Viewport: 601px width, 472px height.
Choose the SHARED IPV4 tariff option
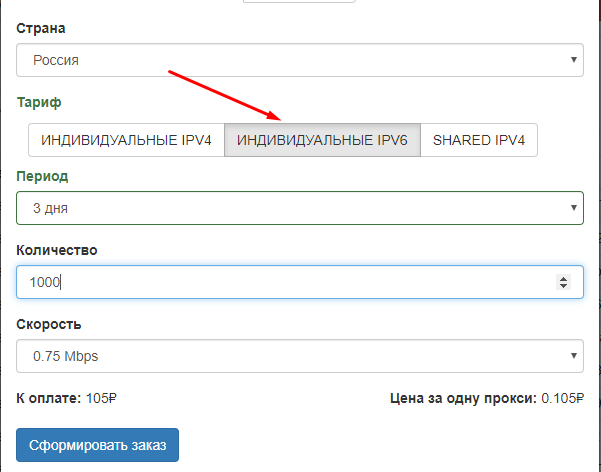click(x=478, y=141)
